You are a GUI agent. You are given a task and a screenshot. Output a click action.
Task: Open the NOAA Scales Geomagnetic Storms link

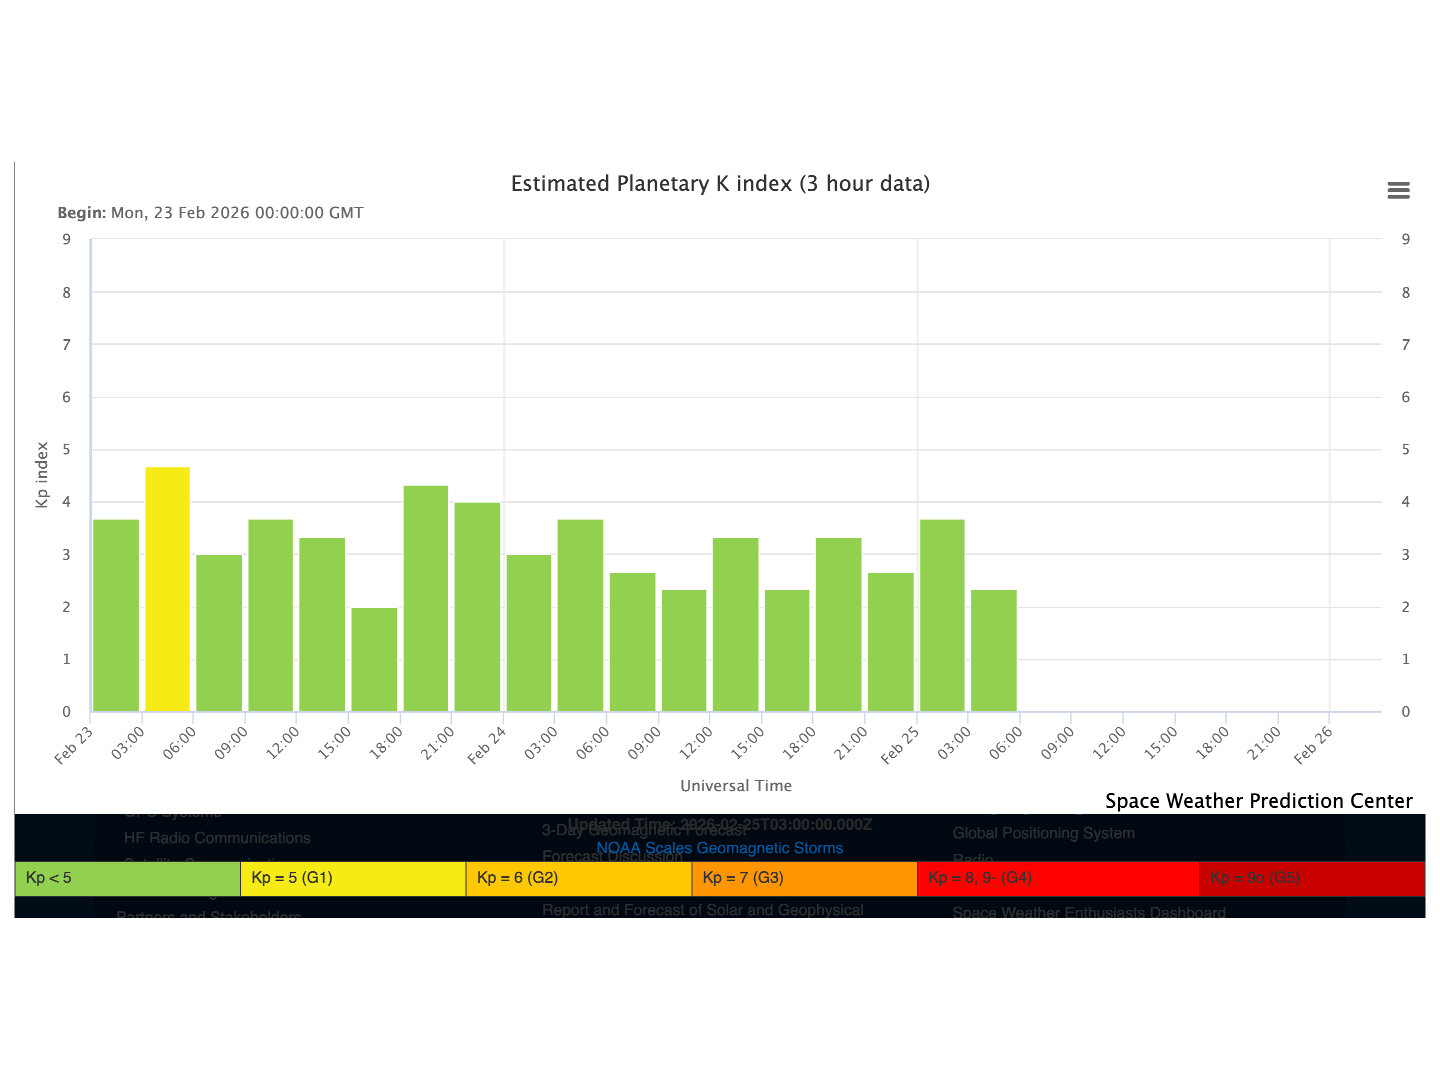[x=719, y=848]
